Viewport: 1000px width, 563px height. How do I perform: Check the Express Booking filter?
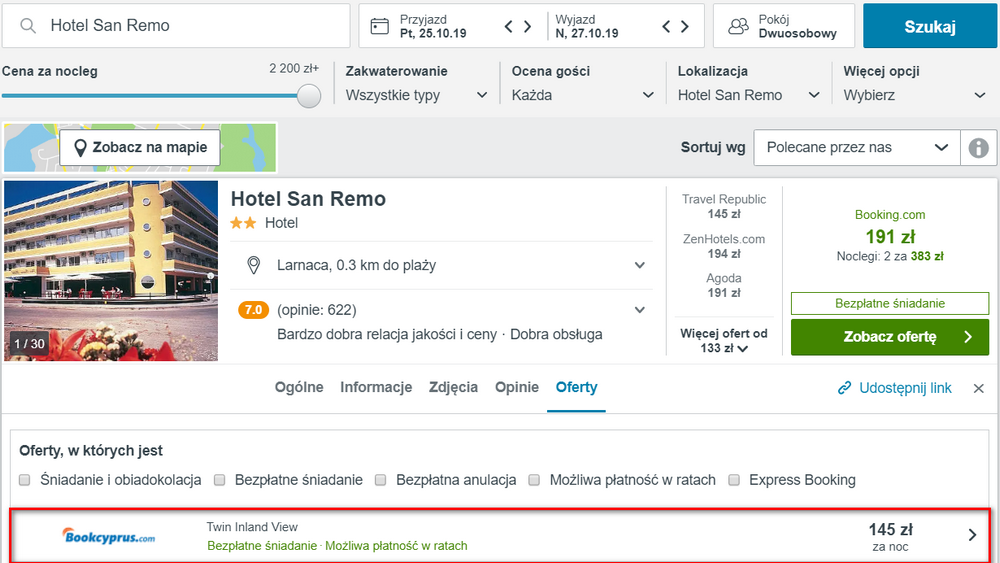[x=735, y=480]
